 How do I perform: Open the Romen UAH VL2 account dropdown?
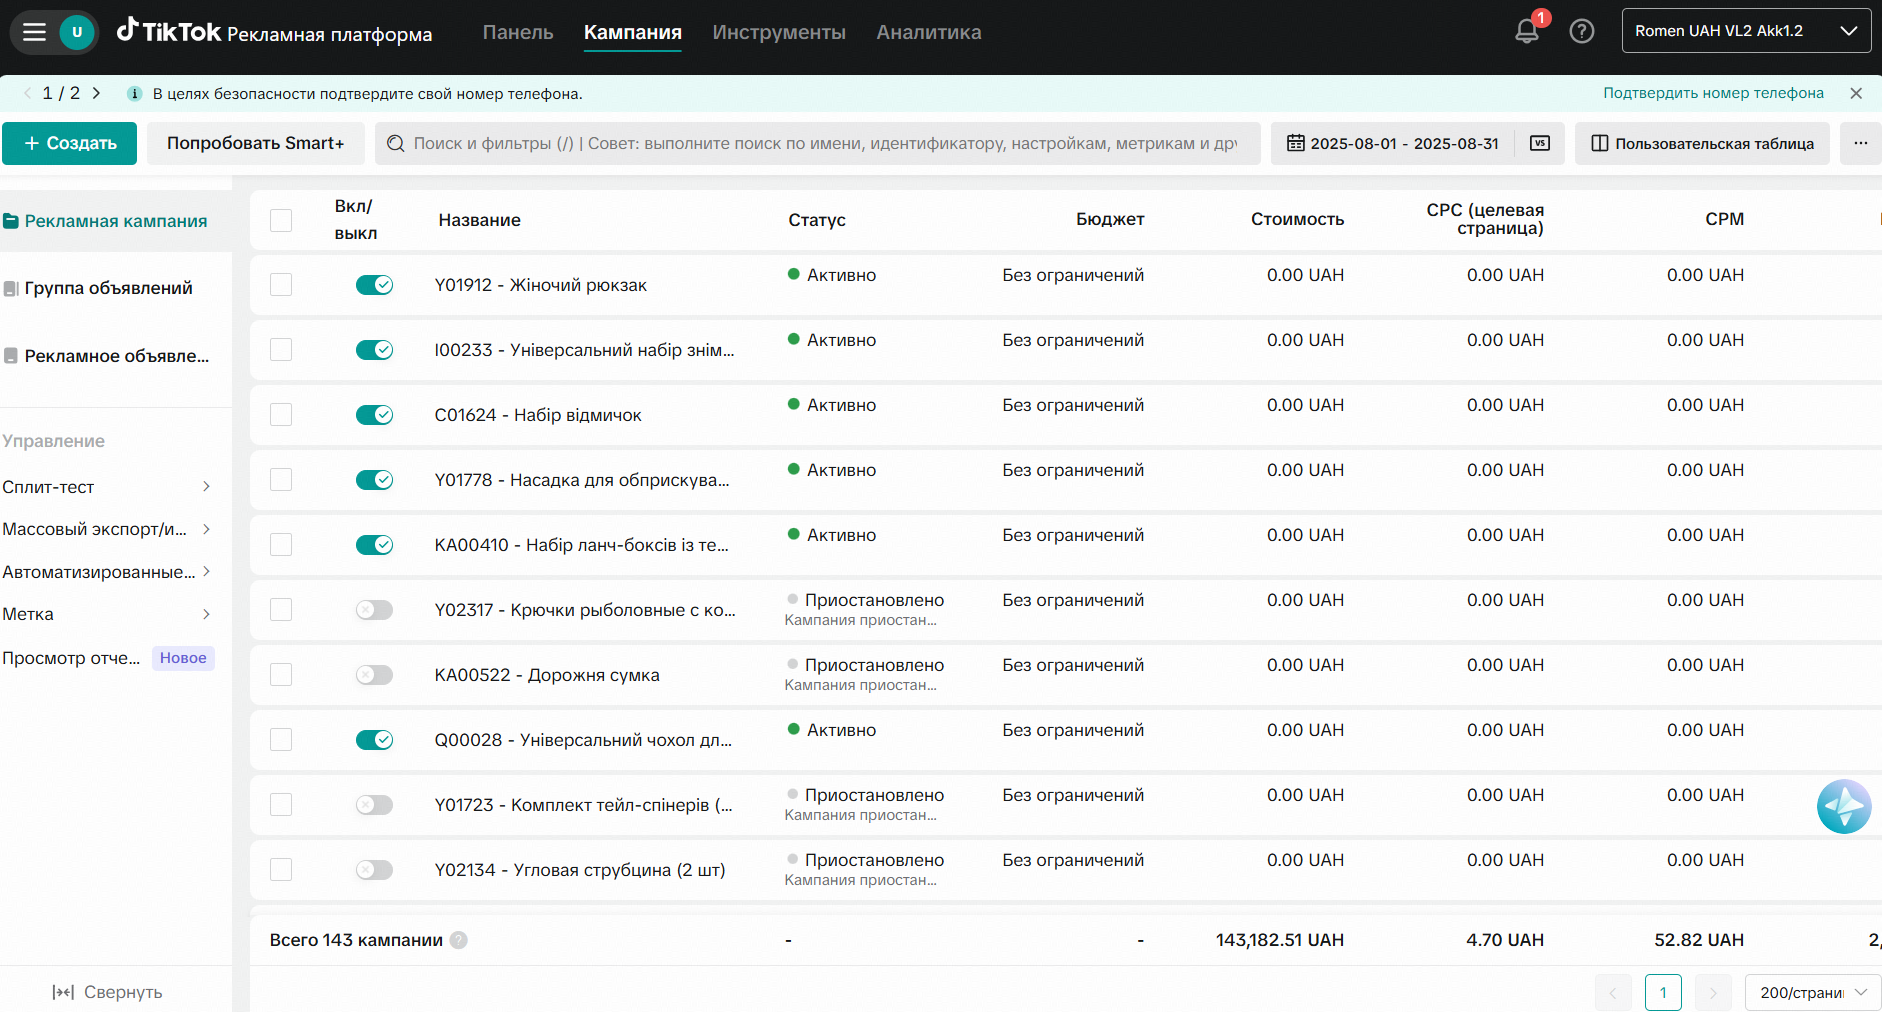(1746, 31)
